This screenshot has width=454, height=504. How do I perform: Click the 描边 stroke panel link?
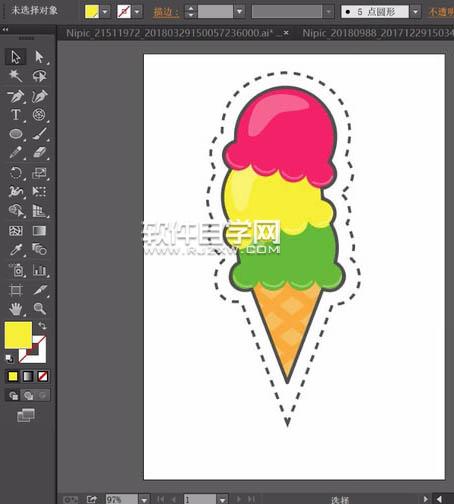click(166, 12)
